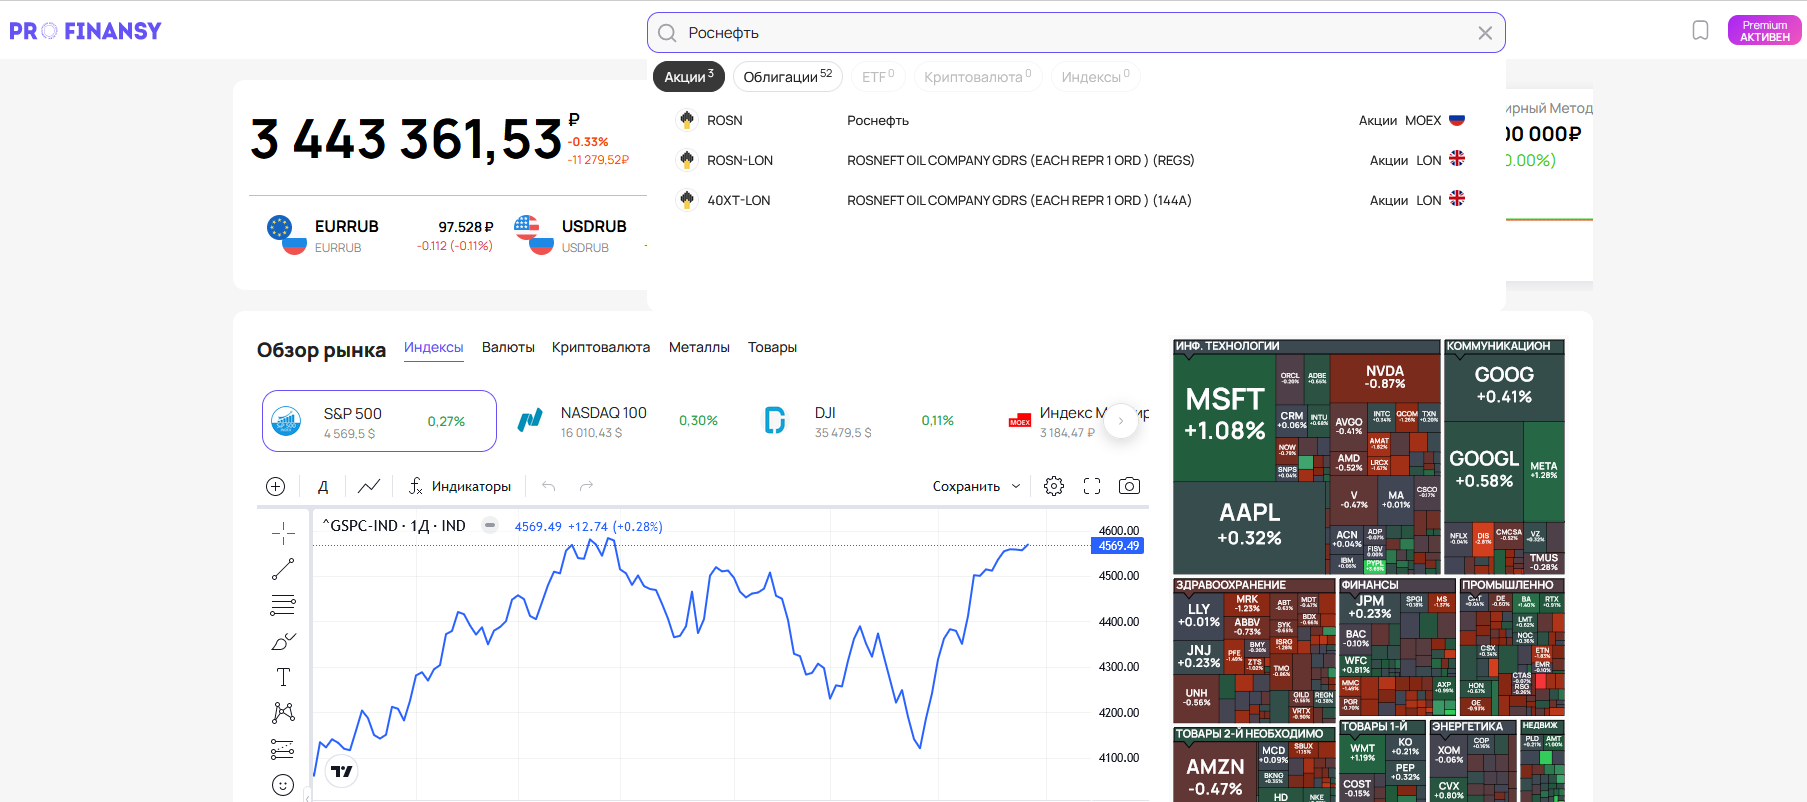Image resolution: width=1807 pixels, height=802 pixels.
Task: Click the JNJ heatmap tile
Action: (1198, 656)
